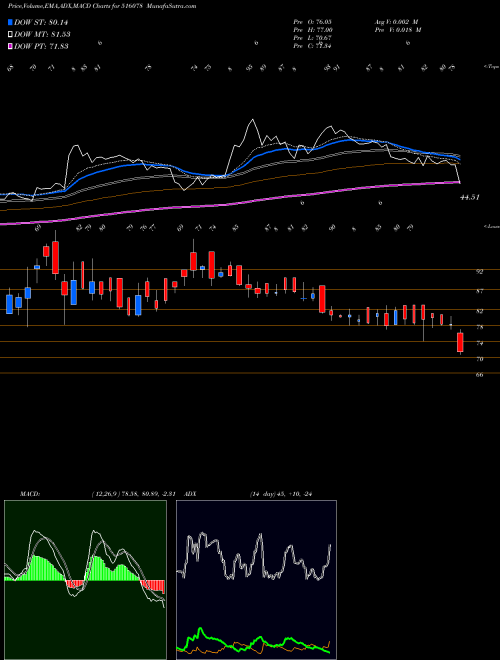Click the ADX (14 day) values text
The image size is (500, 660).
pos(281,494)
